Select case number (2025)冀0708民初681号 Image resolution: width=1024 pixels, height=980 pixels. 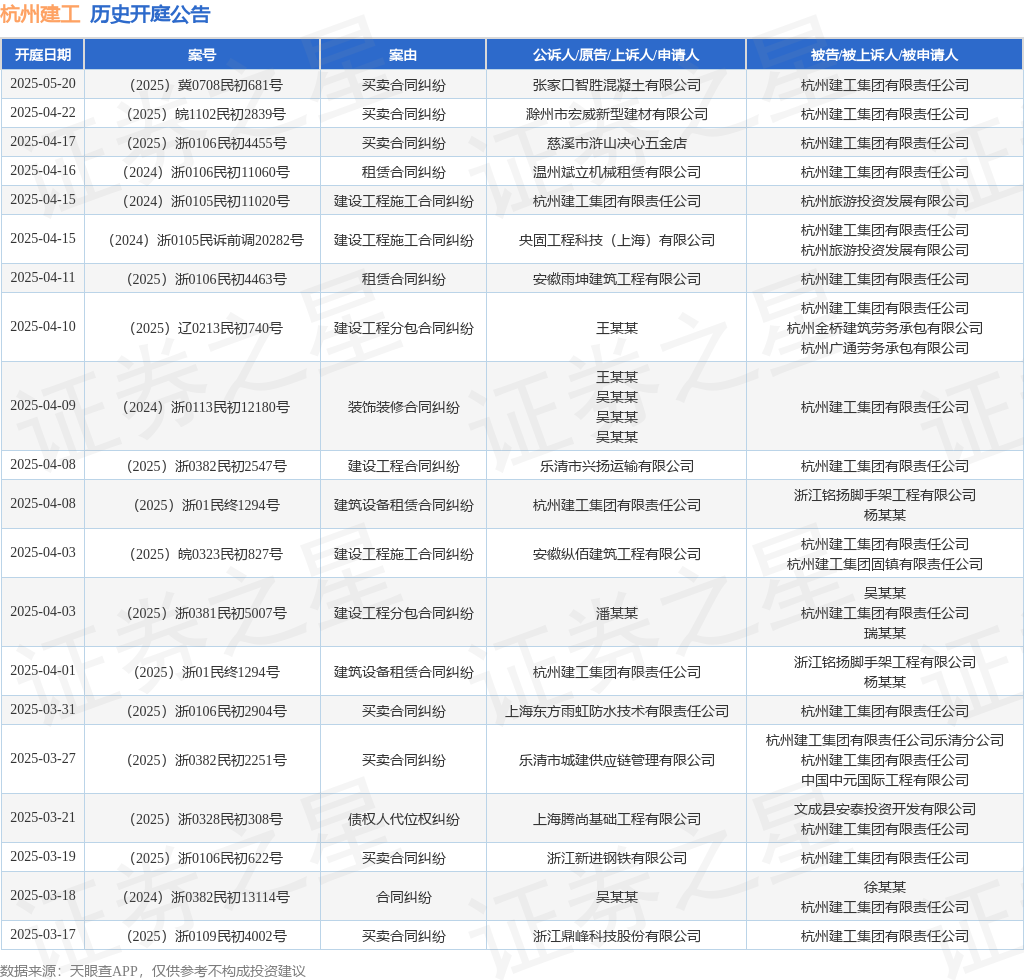tap(202, 85)
